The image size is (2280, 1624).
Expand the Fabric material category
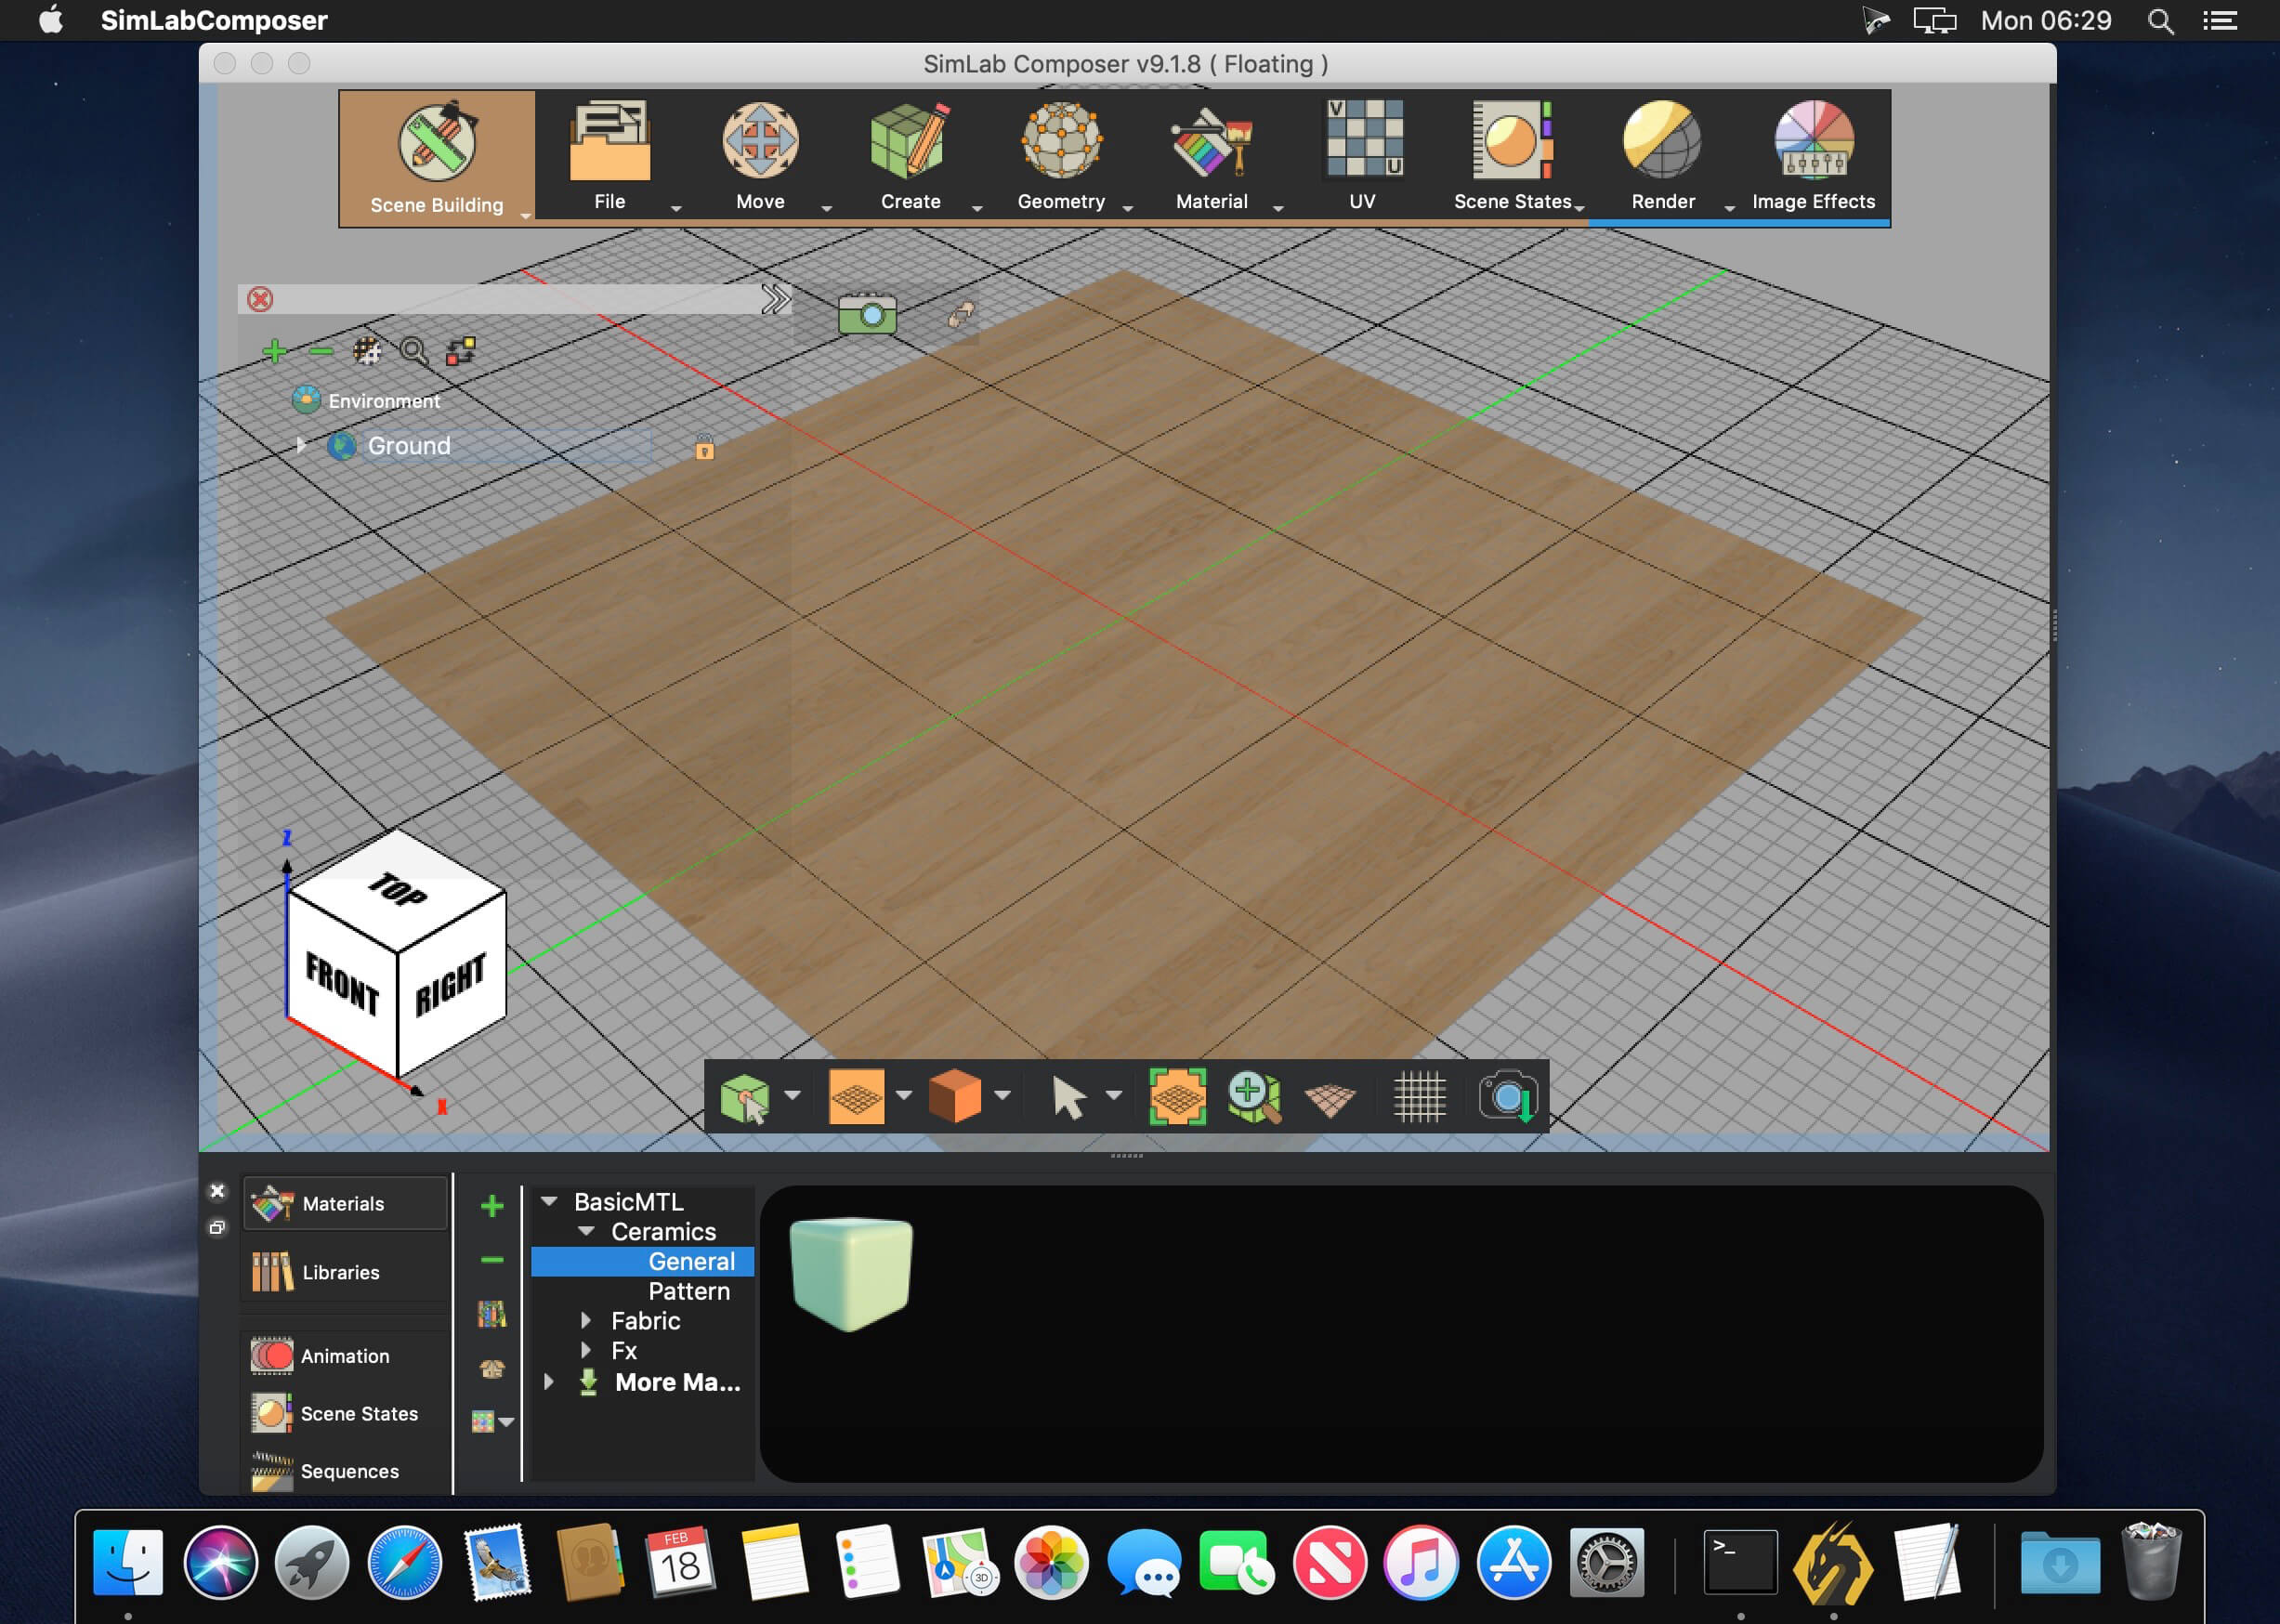point(586,1321)
